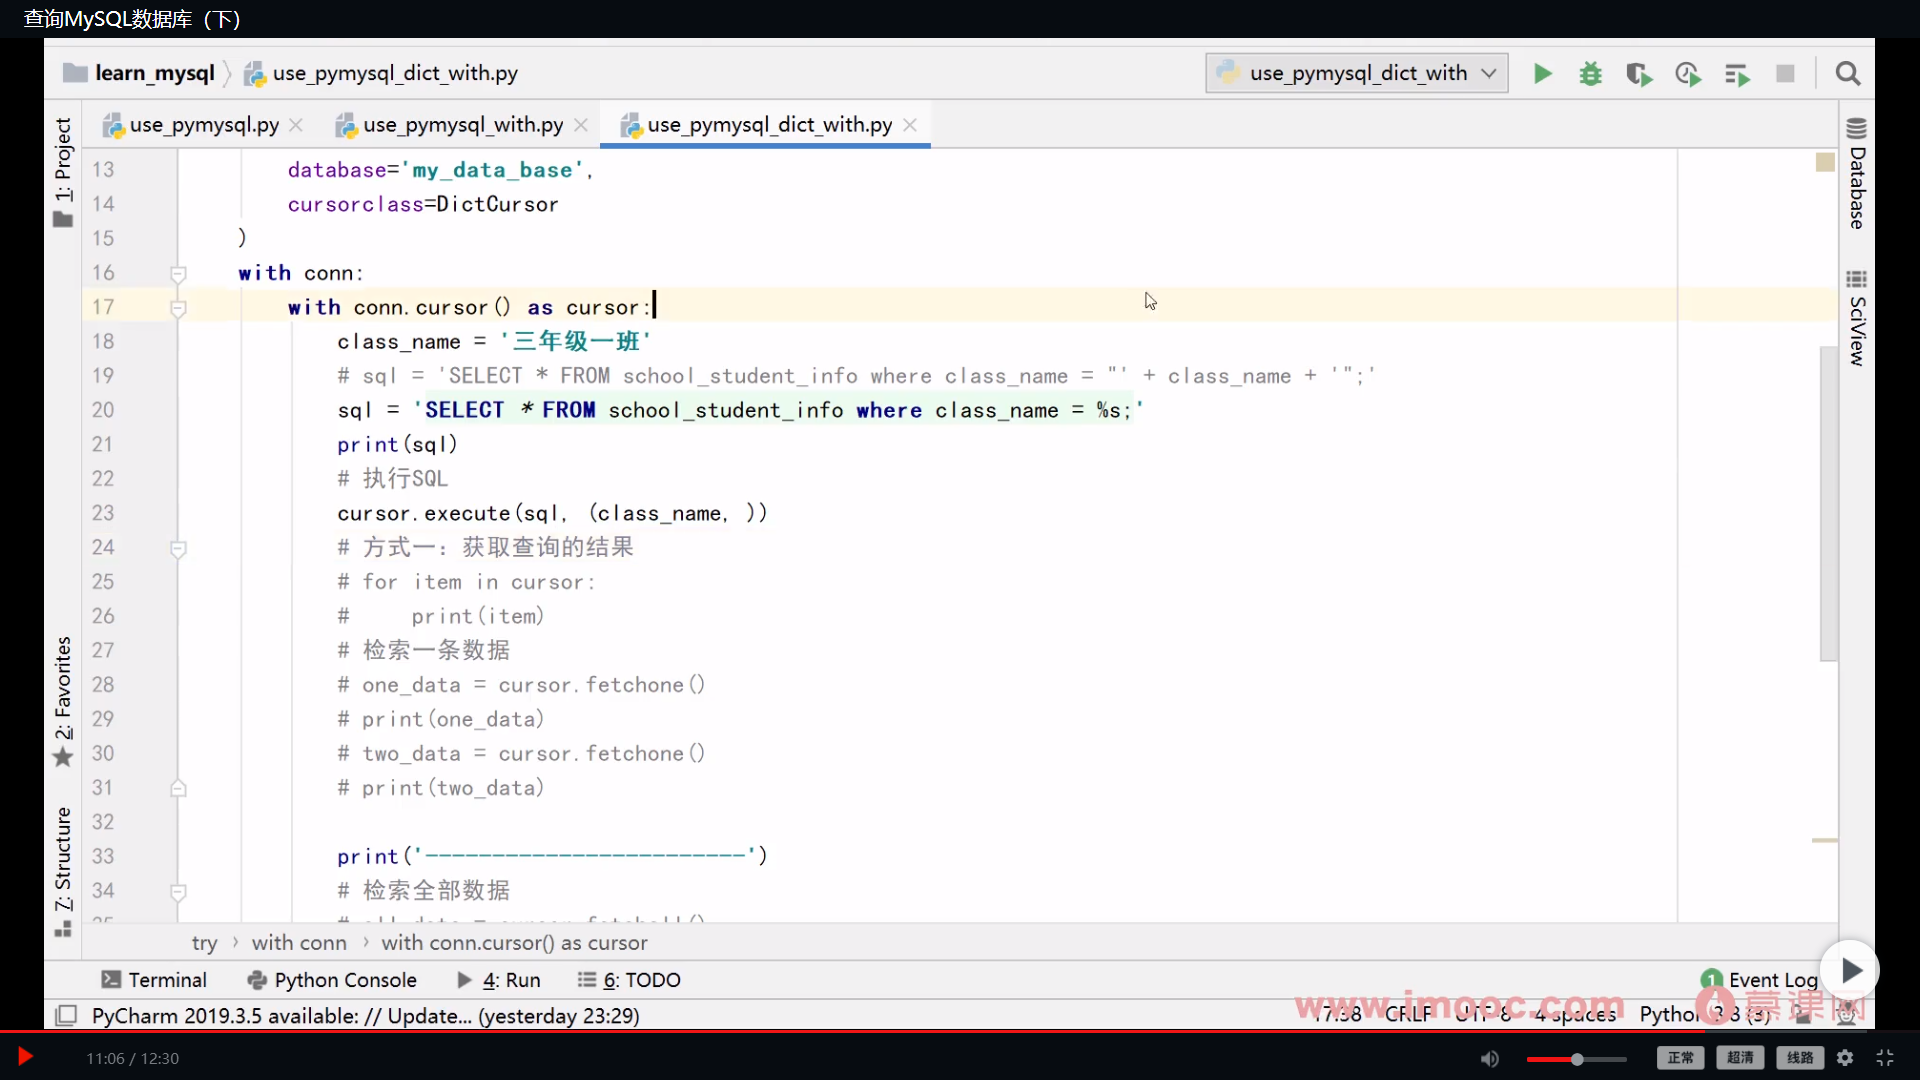
Task: Click 'with conn.cursor() as cursor' breadcrumb
Action: coord(514,943)
